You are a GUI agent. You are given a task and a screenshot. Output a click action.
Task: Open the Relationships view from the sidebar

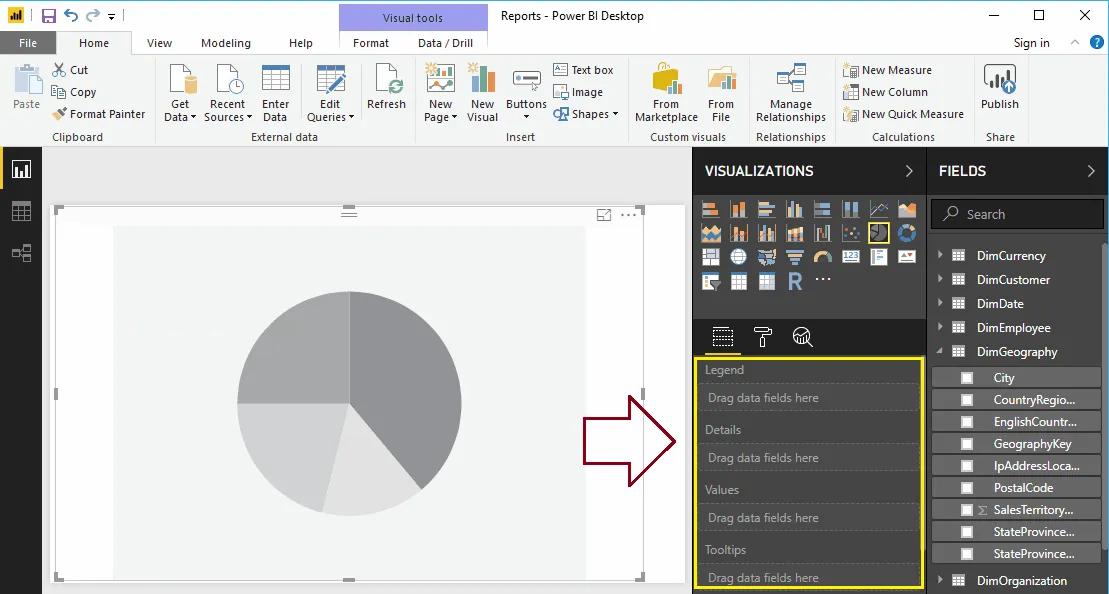click(x=21, y=253)
